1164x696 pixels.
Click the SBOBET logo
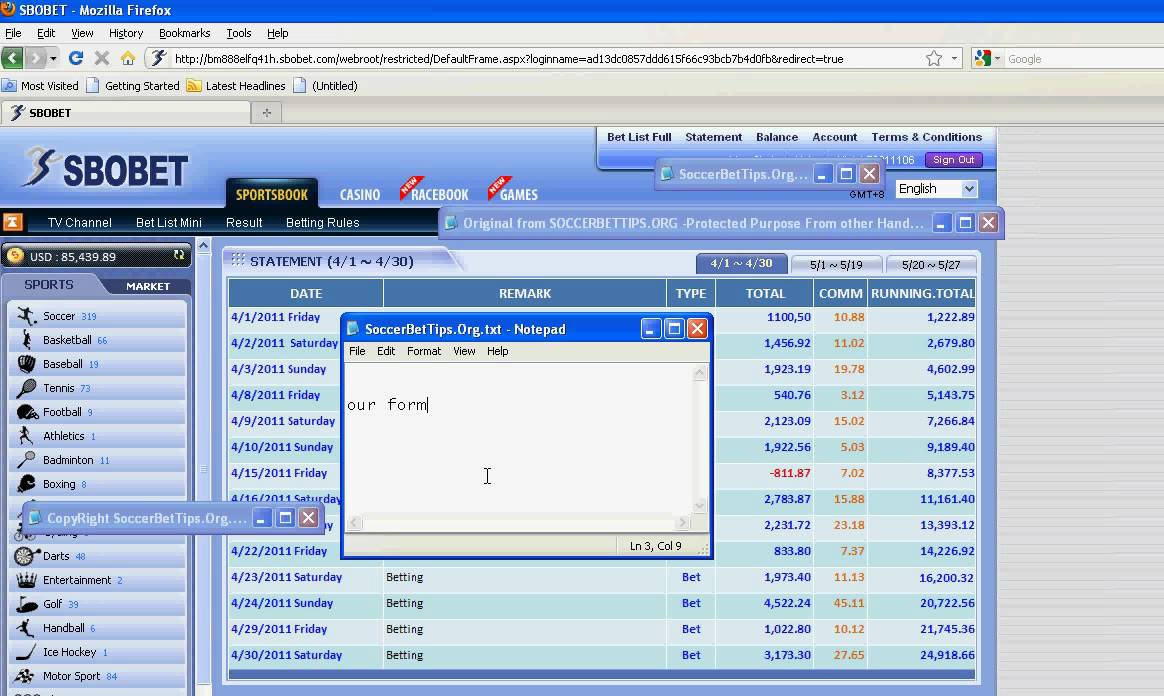105,168
